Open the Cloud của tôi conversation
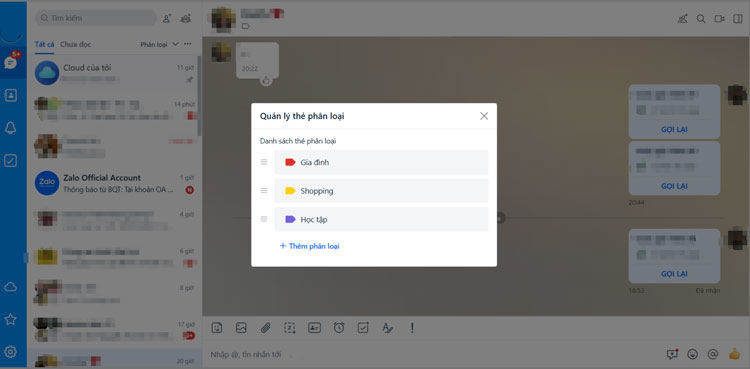This screenshot has height=369, width=750. point(115,73)
